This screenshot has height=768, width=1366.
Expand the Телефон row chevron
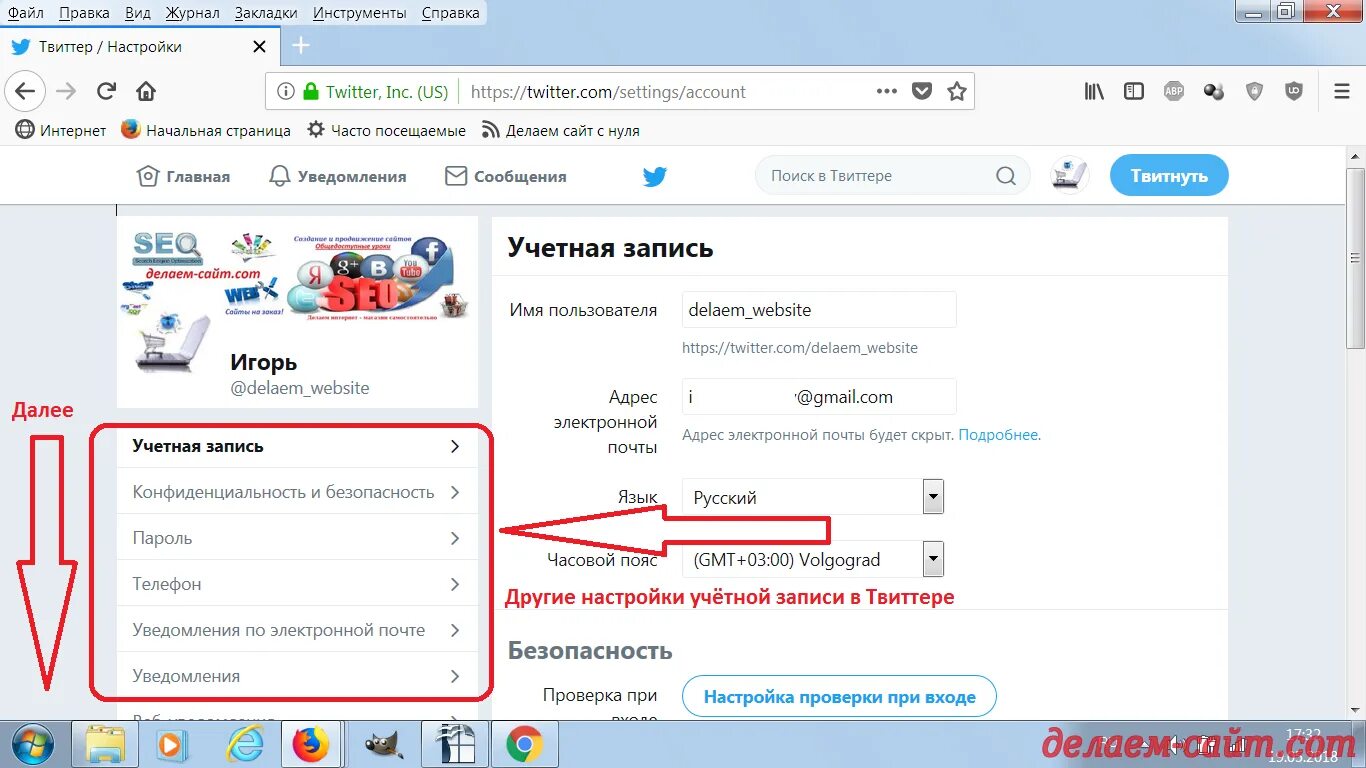[455, 584]
